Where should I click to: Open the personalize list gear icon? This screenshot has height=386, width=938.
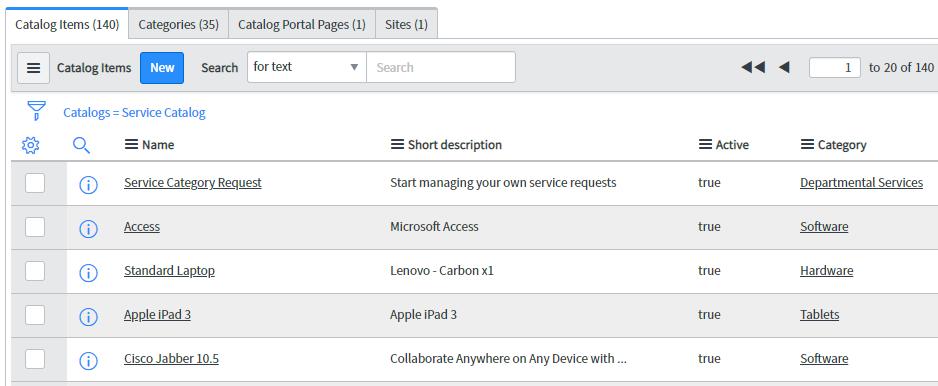31,145
